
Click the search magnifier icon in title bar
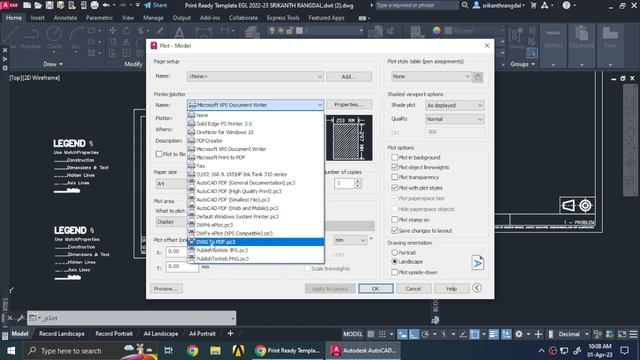(x=465, y=5)
